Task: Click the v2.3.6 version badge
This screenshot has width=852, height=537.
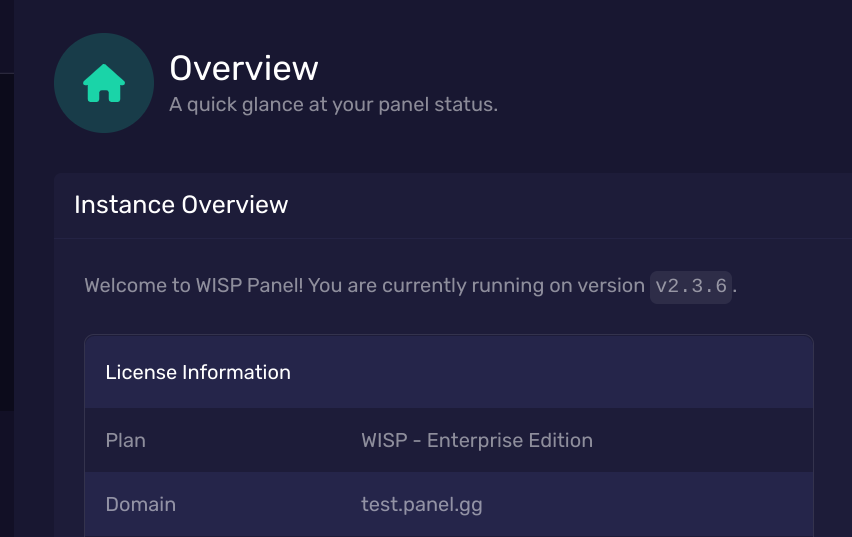Action: pos(691,286)
